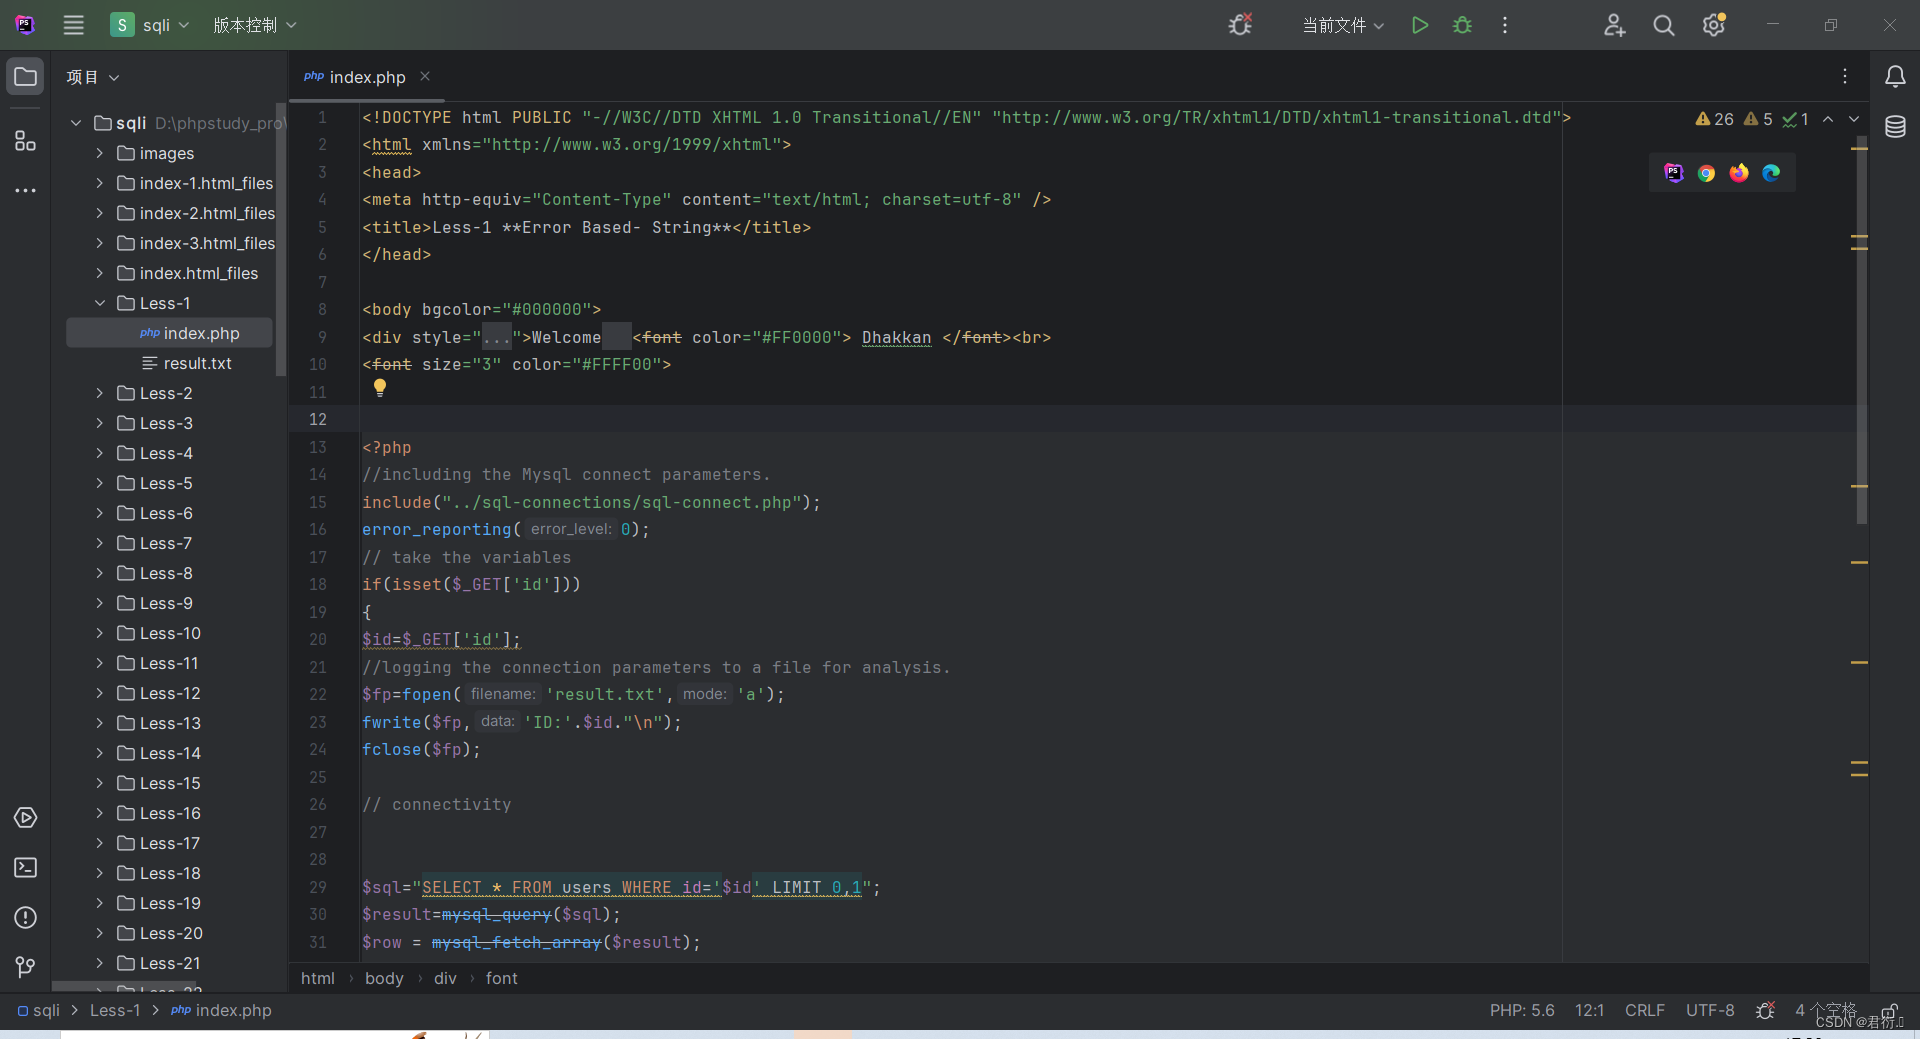This screenshot has width=1920, height=1039.
Task: Change PHP: 5.6 language level
Action: point(1522,1011)
